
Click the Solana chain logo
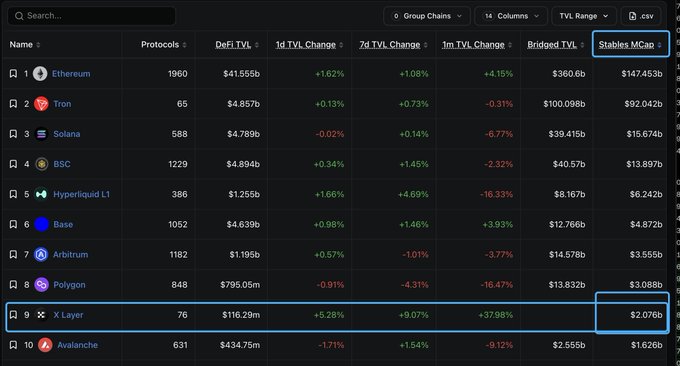[41, 134]
